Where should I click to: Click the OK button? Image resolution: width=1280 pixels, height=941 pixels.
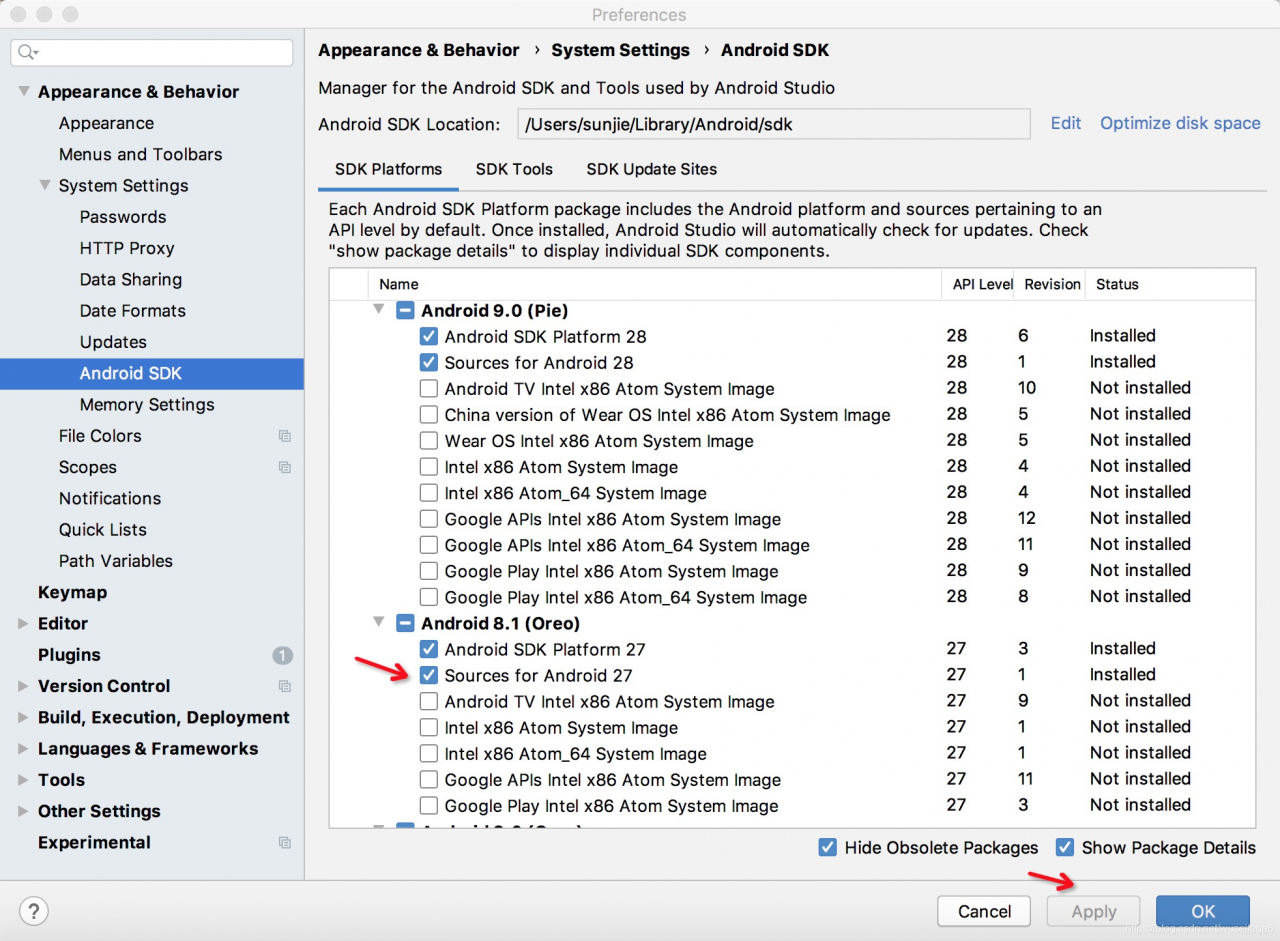[x=1203, y=911]
